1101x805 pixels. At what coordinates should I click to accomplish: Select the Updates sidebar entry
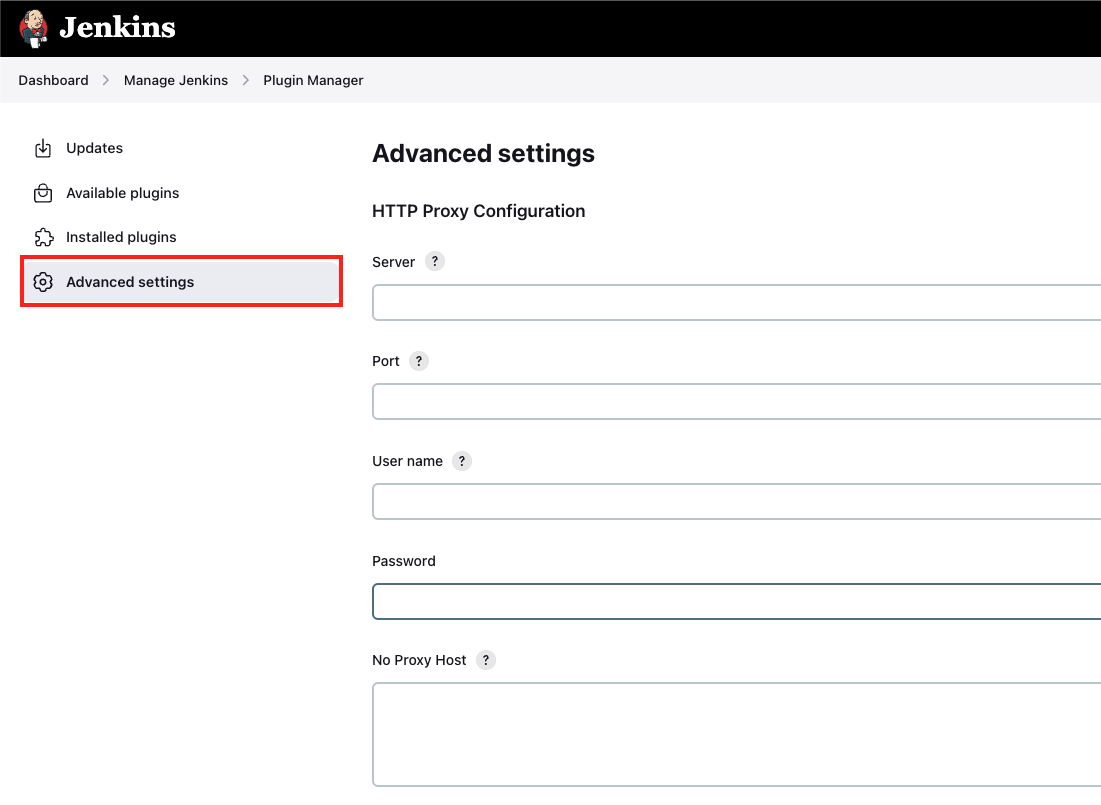[94, 148]
